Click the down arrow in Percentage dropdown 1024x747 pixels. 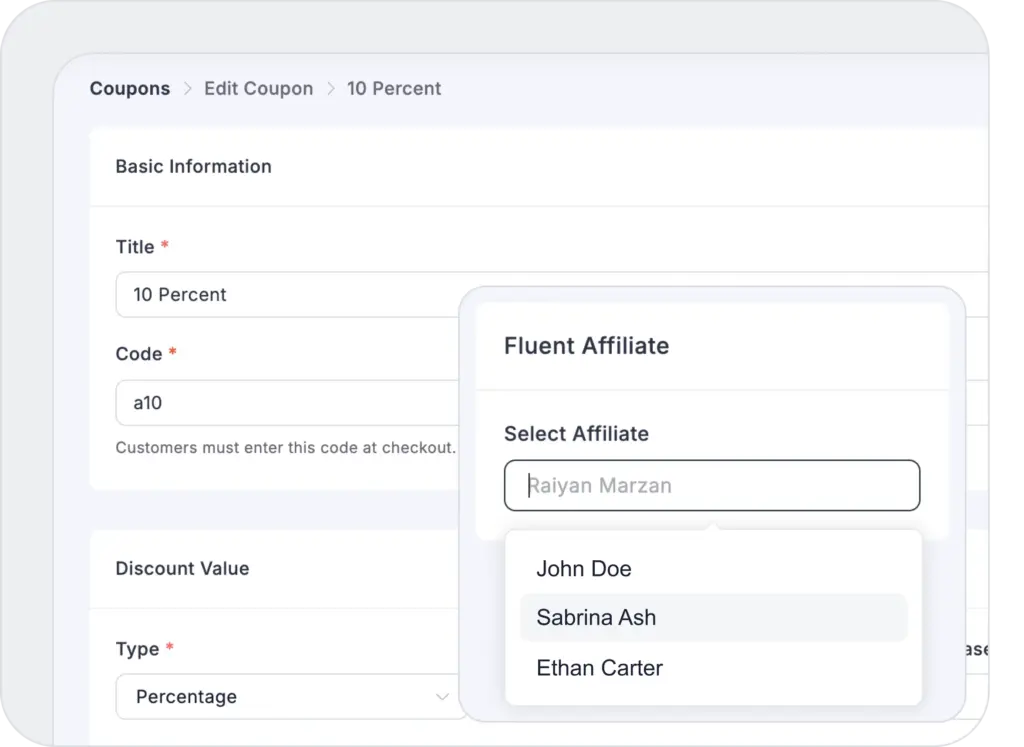coord(442,696)
